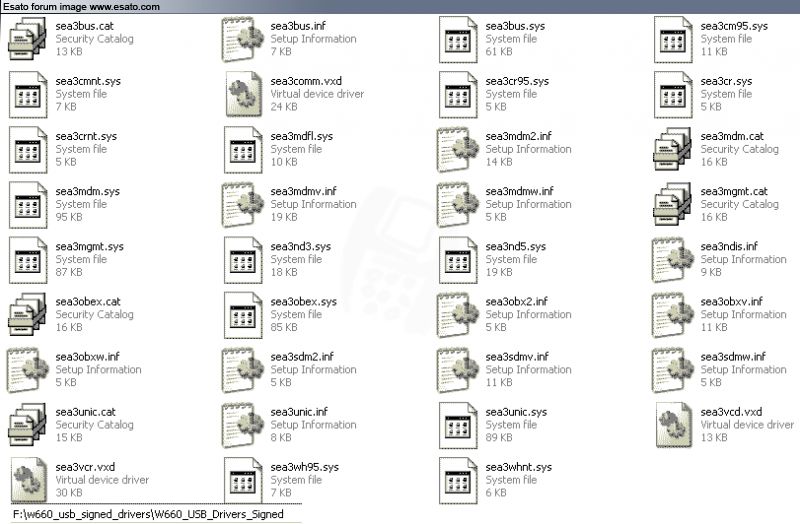Select the sea3cmnt.sys file icon
The width and height of the screenshot is (800, 524).
click(28, 95)
